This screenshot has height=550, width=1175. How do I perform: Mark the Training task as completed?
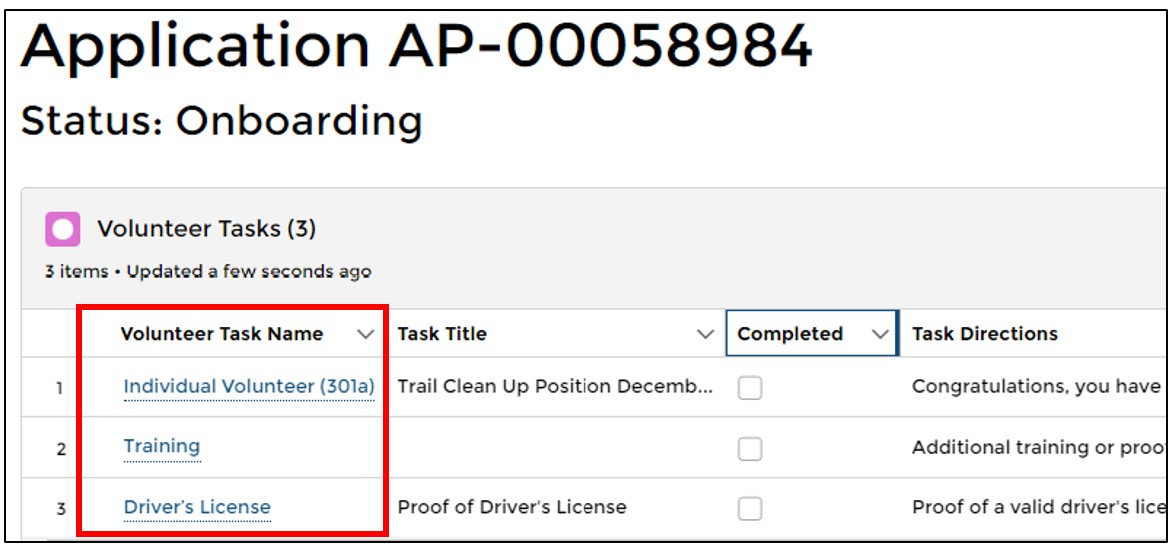point(749,449)
